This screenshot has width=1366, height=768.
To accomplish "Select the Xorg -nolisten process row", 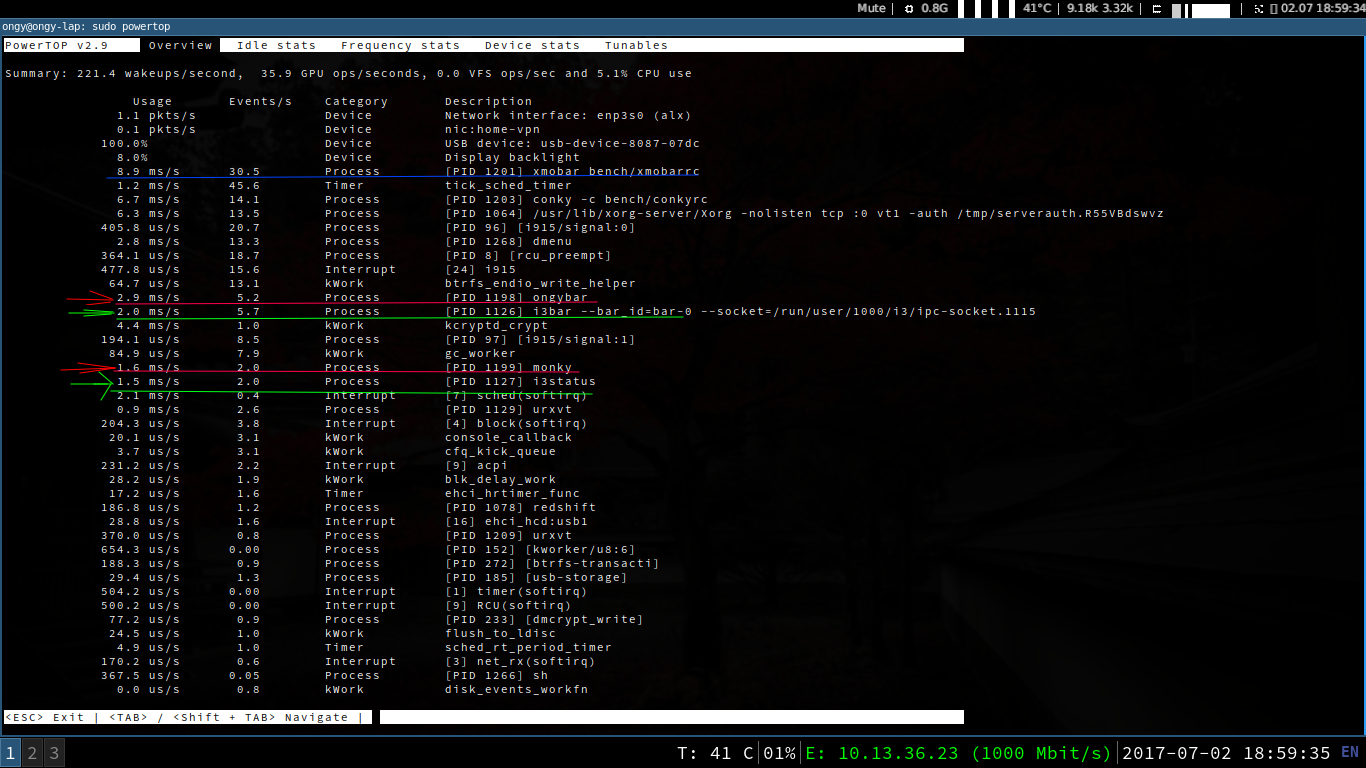I will pos(640,213).
